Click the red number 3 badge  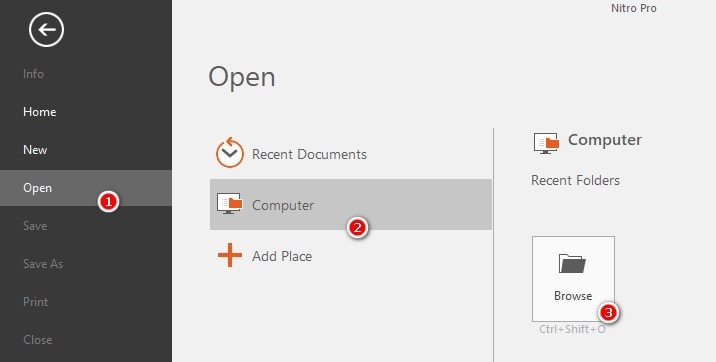click(x=608, y=313)
